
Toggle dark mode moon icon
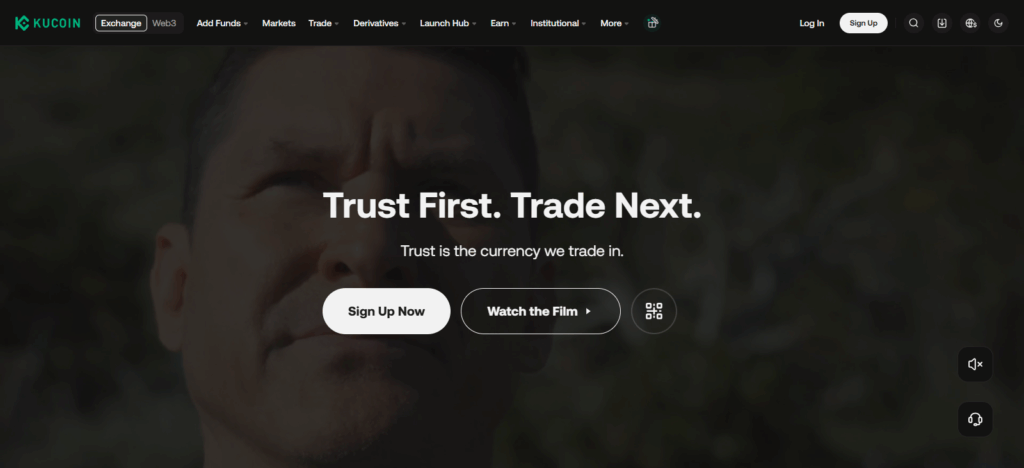[999, 23]
